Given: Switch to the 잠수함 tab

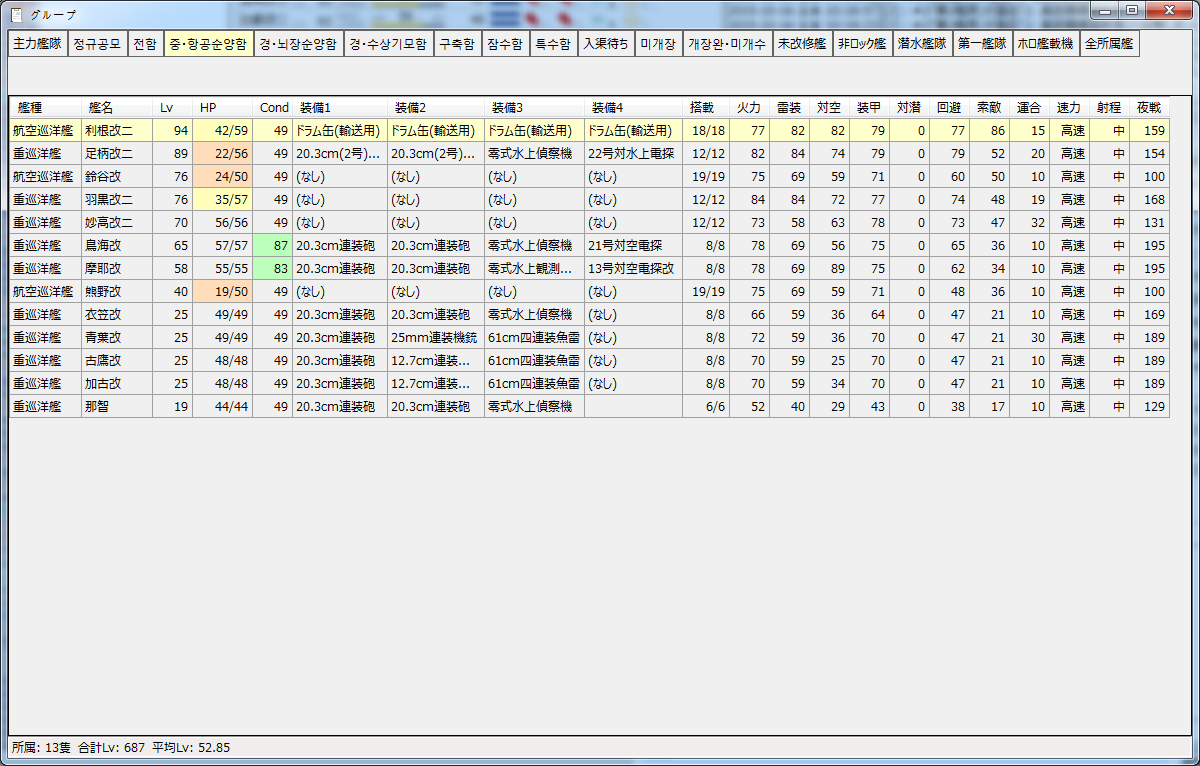Looking at the screenshot, I should point(505,45).
